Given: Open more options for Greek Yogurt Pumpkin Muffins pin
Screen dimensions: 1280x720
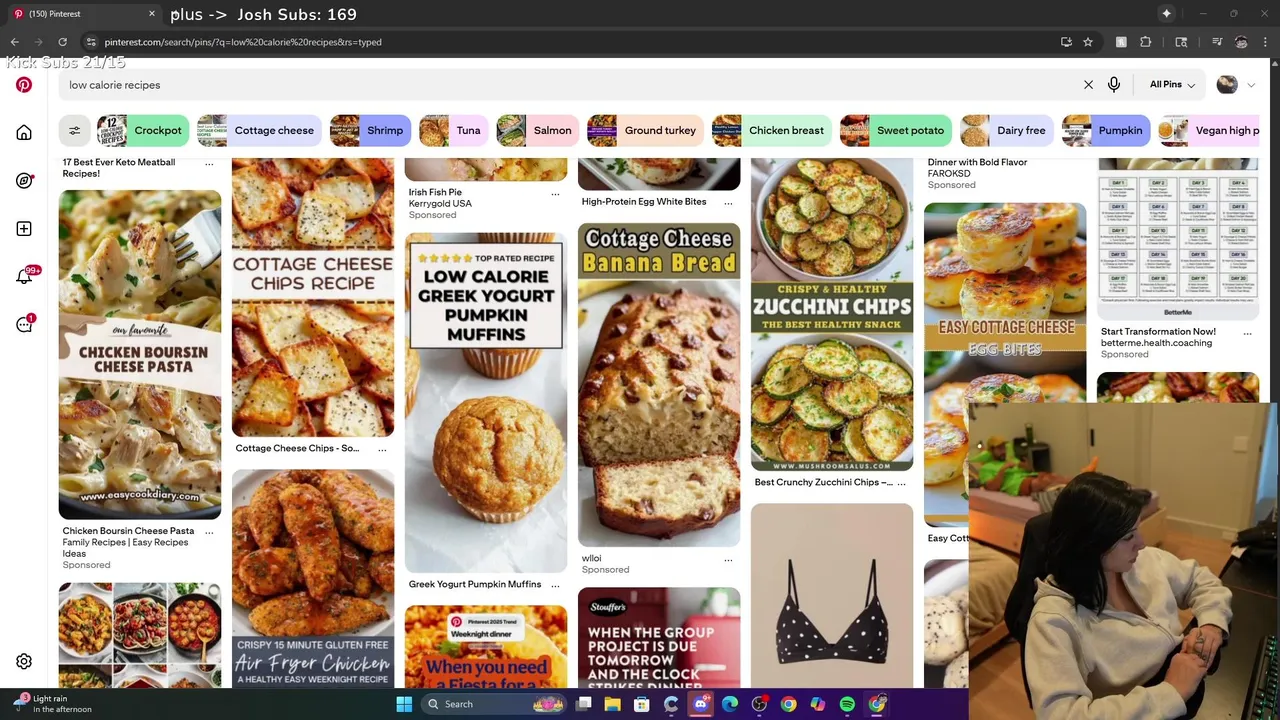Looking at the screenshot, I should 555,585.
